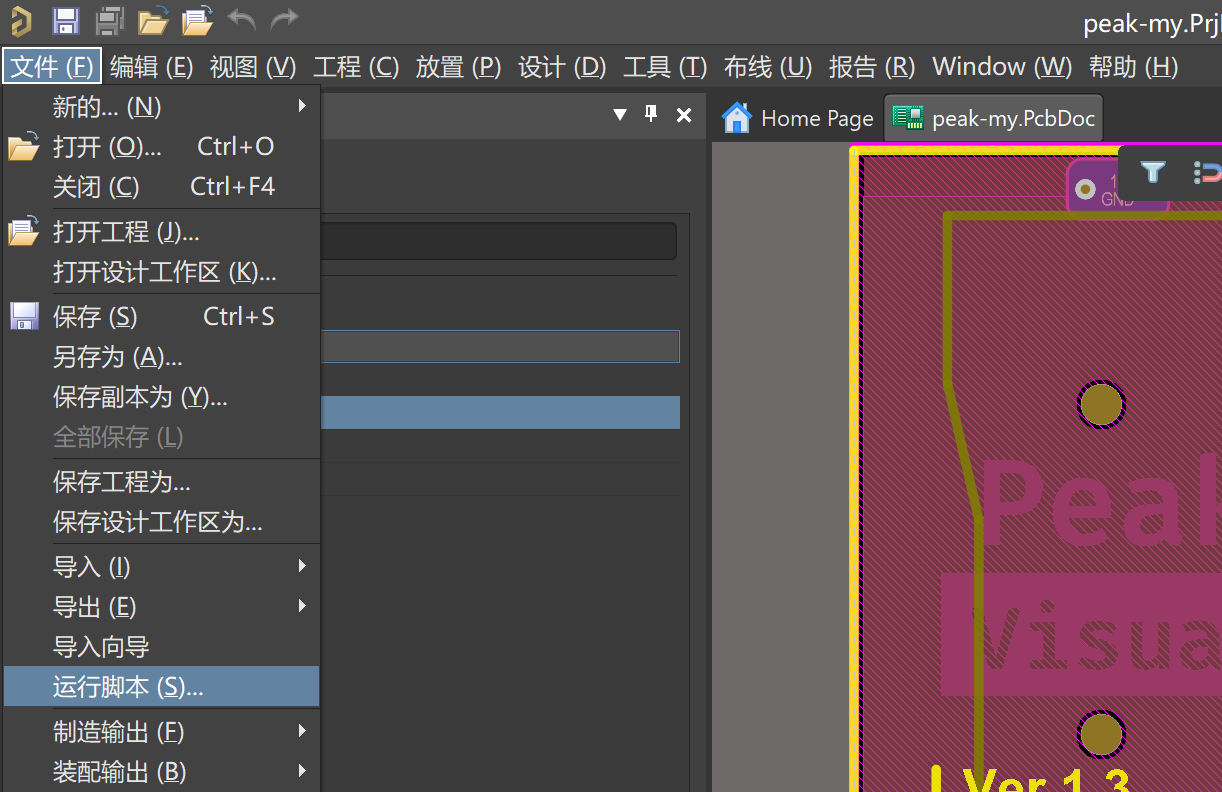Click the Save floppy disk icon in the quick-access bar
Screen dimensions: 1222x792
(66, 19)
